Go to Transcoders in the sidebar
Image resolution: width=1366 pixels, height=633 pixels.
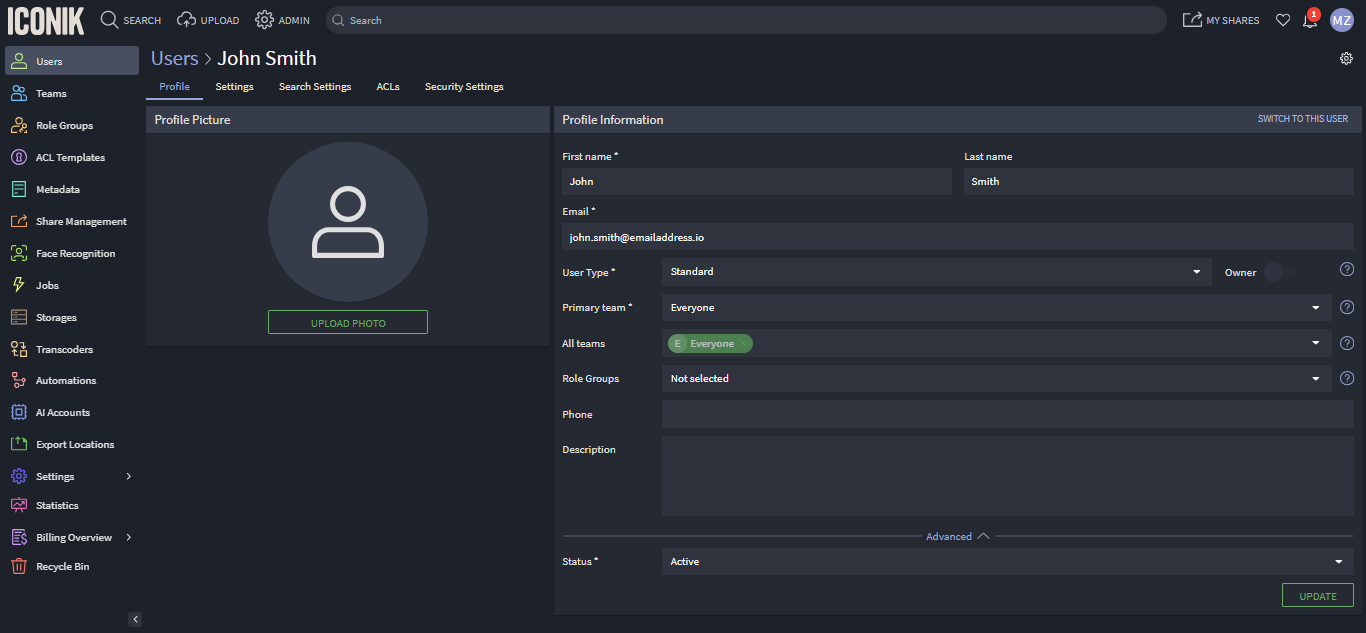click(64, 350)
